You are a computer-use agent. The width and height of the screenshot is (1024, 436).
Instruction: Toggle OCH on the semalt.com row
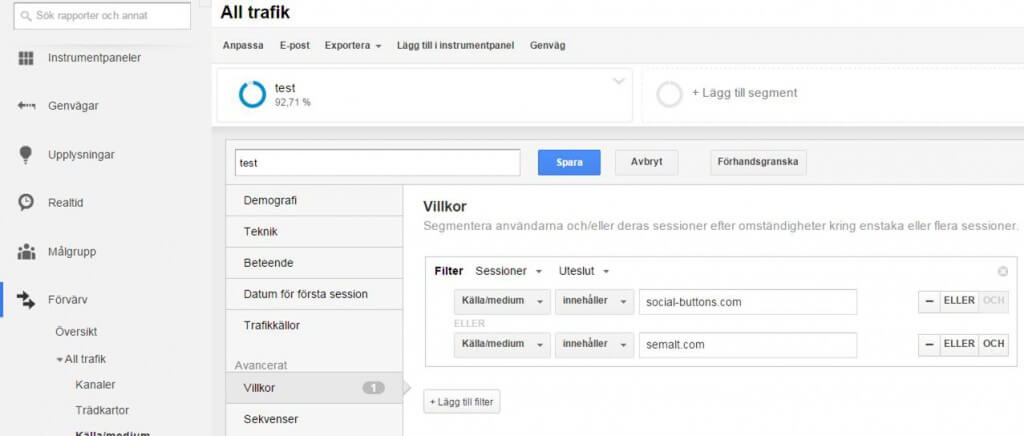pyautogui.click(x=993, y=344)
